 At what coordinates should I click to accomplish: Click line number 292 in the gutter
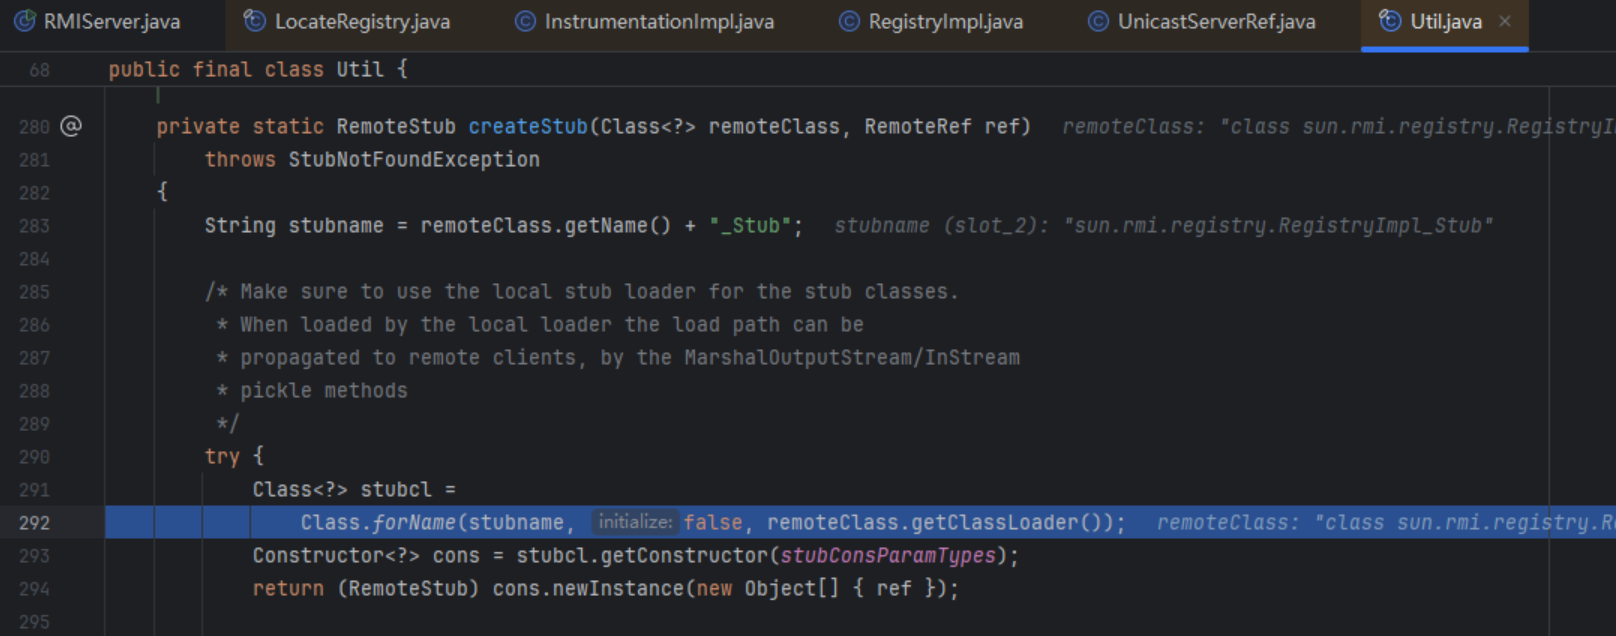[34, 523]
